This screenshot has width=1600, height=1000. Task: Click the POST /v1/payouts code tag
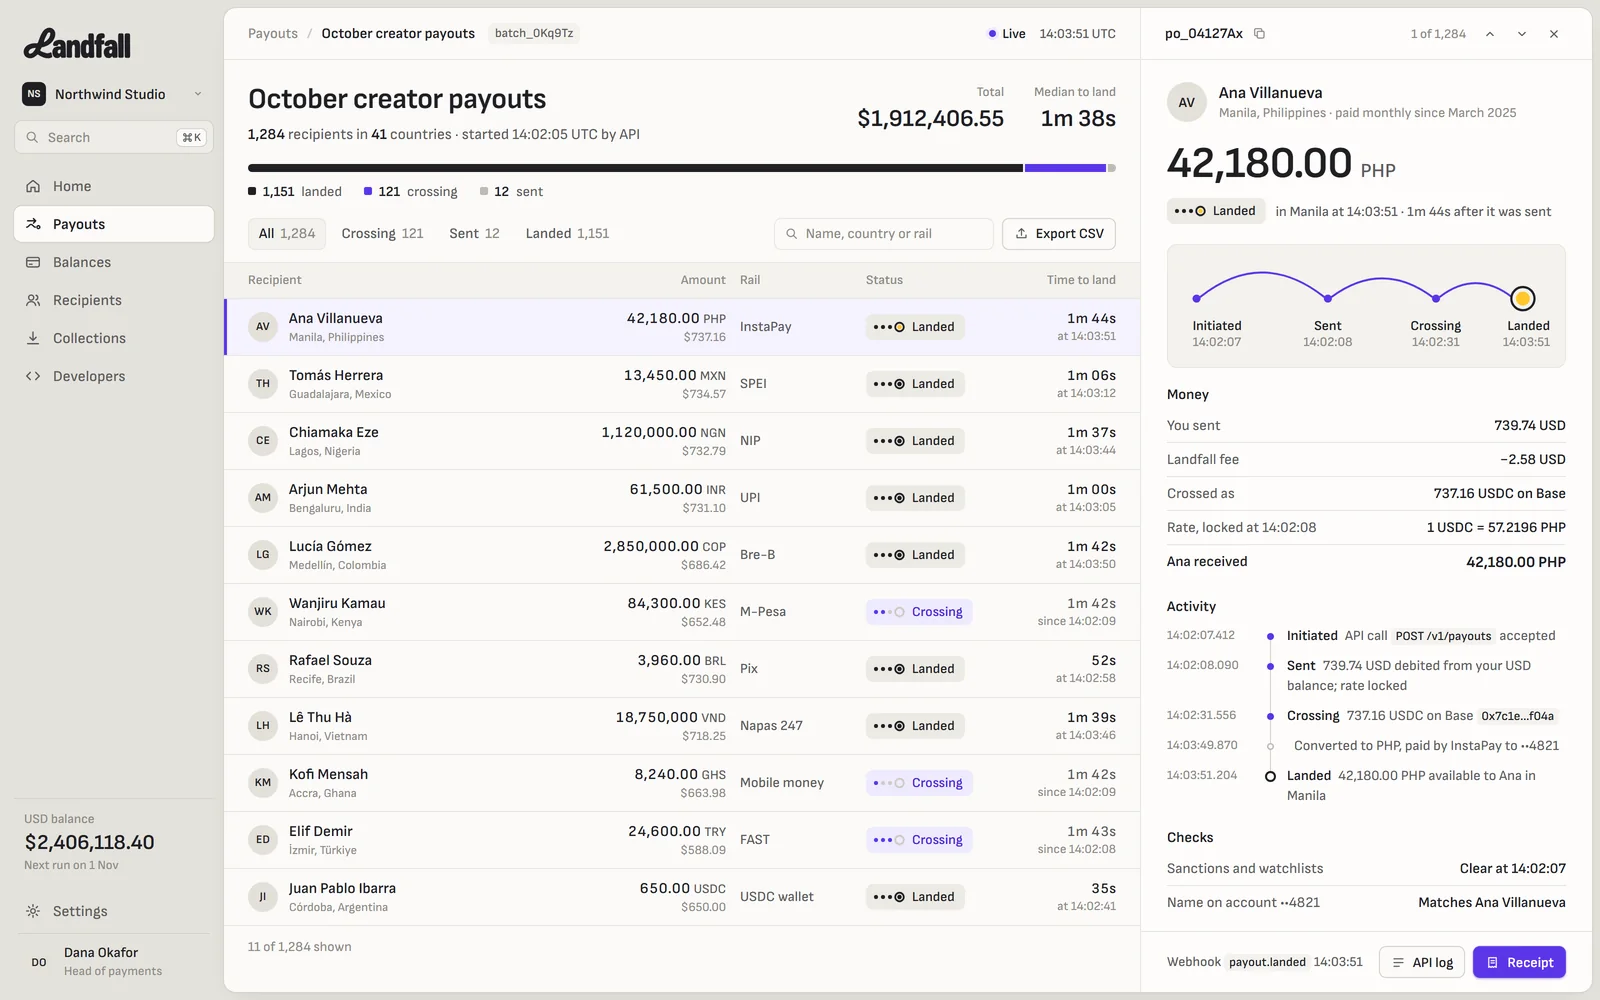(1443, 636)
